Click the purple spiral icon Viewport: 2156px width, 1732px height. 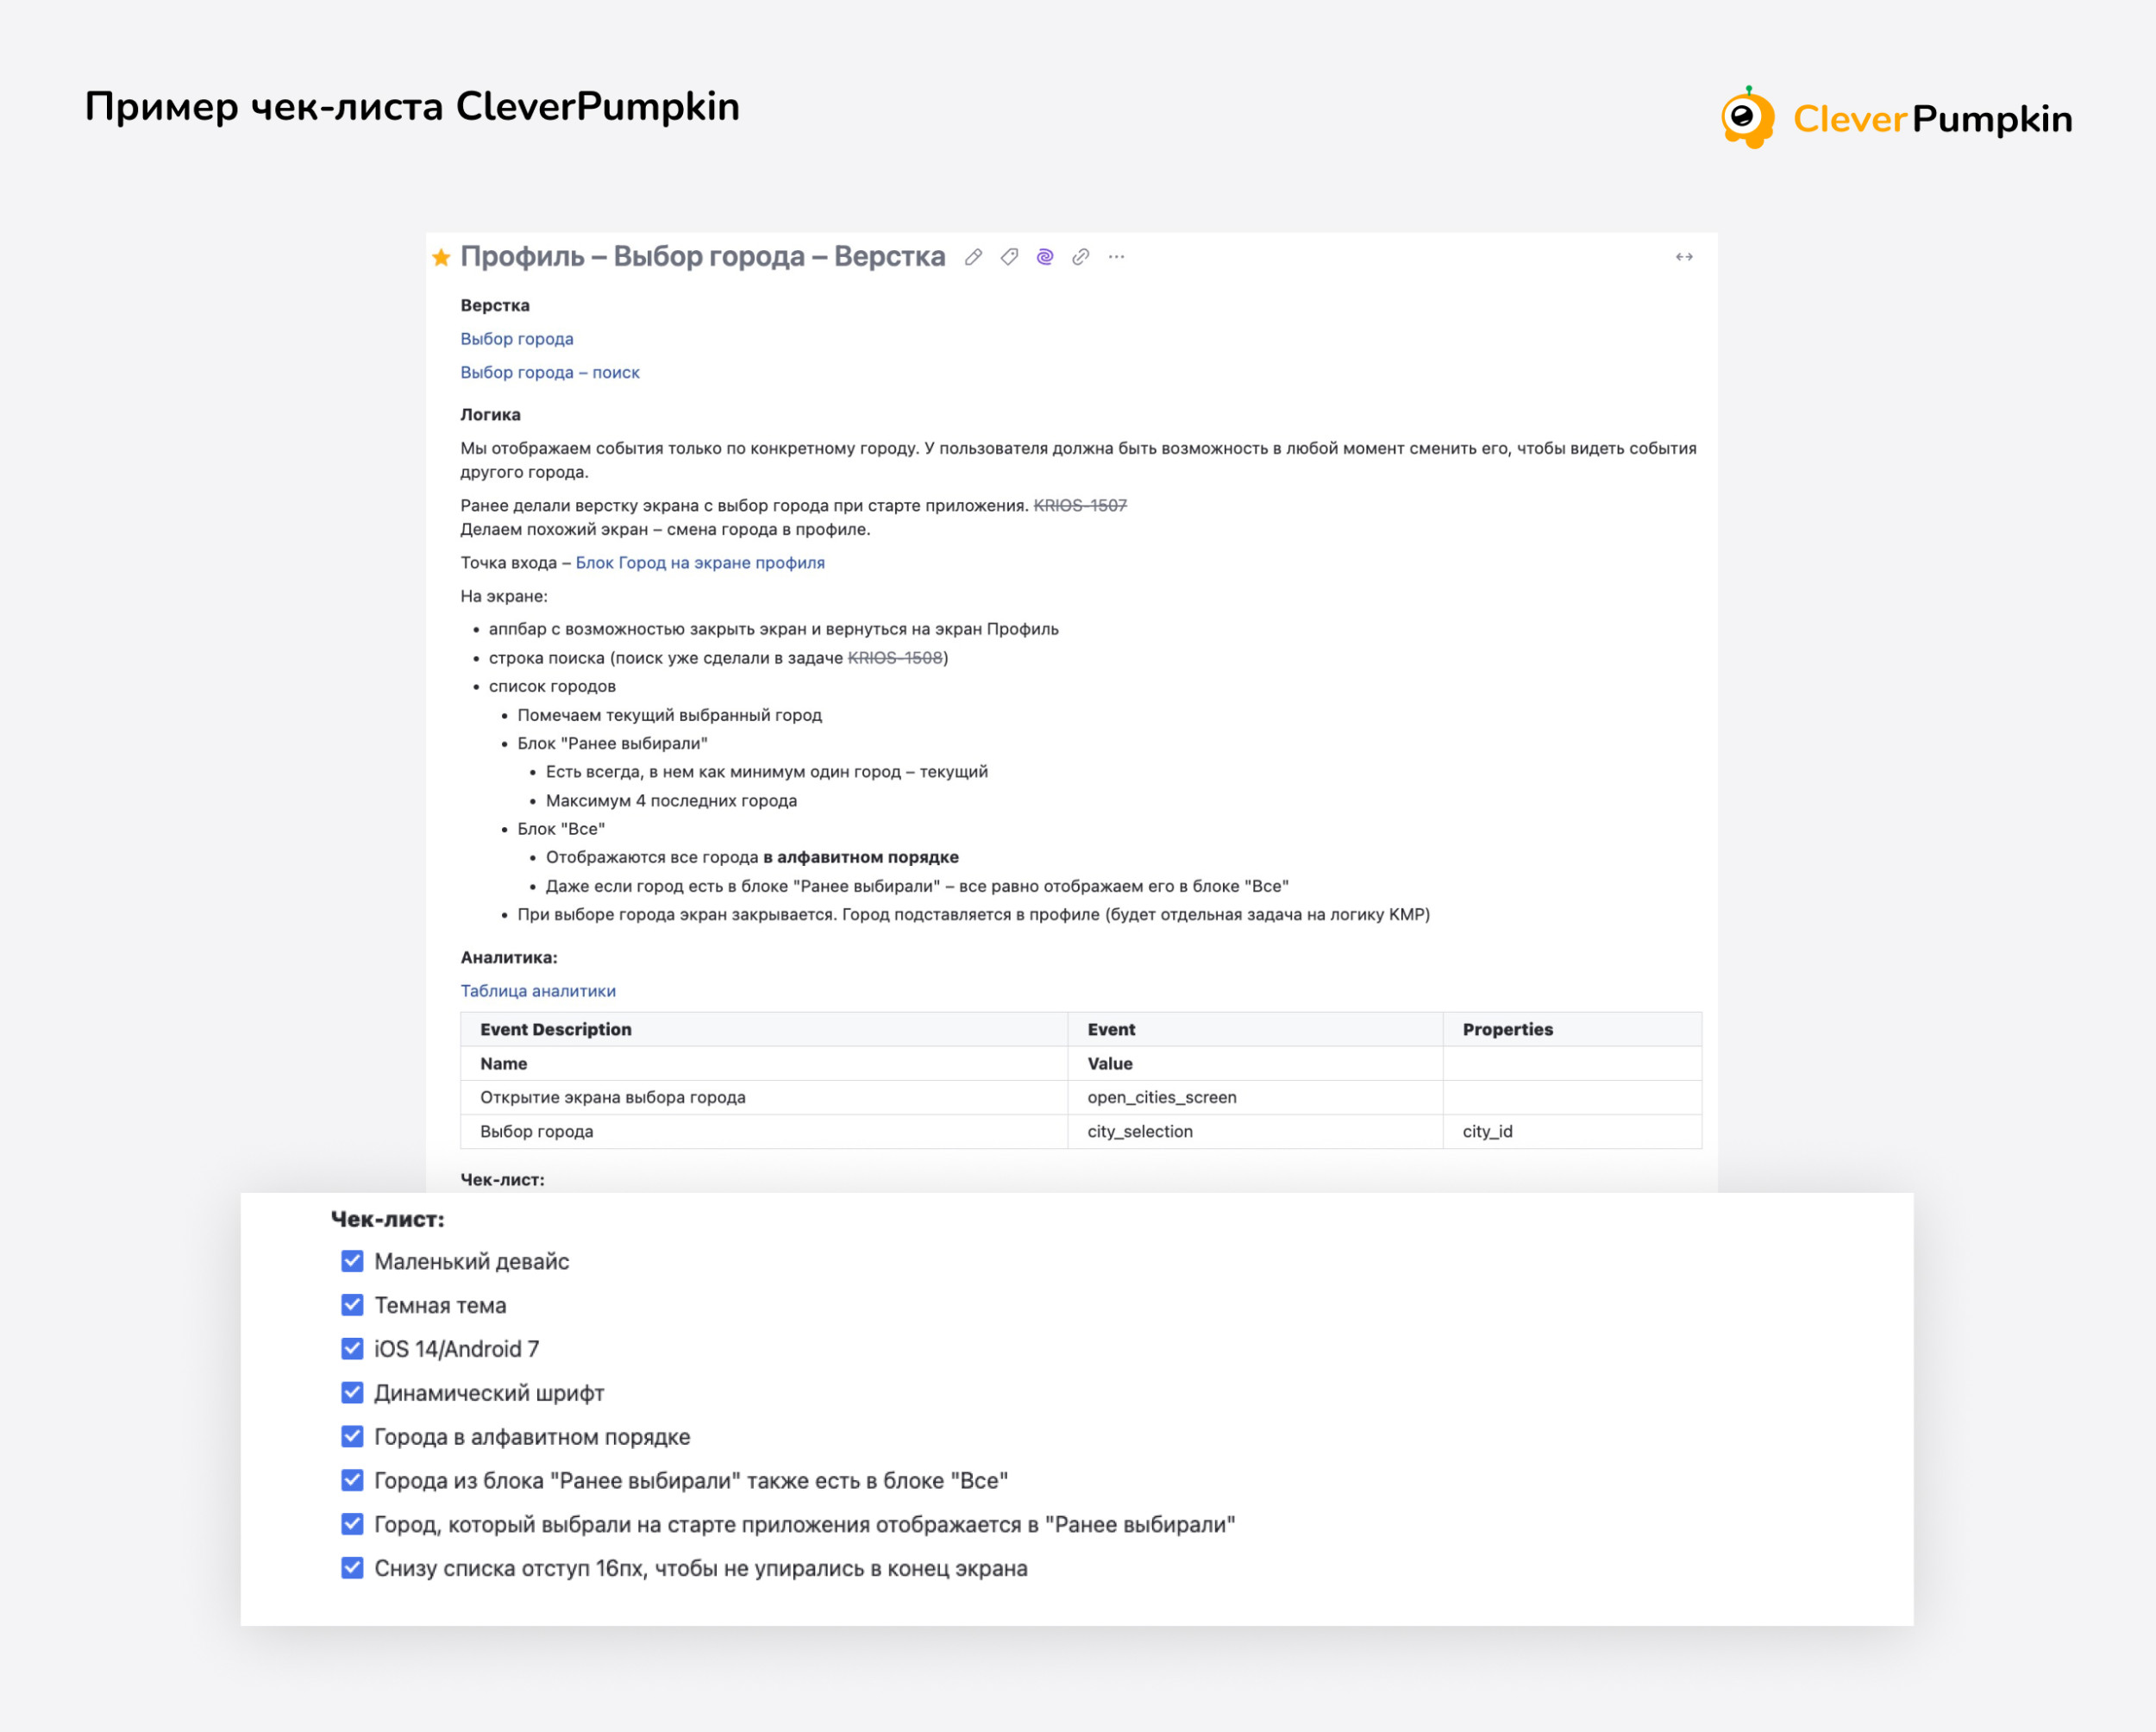point(1045,257)
